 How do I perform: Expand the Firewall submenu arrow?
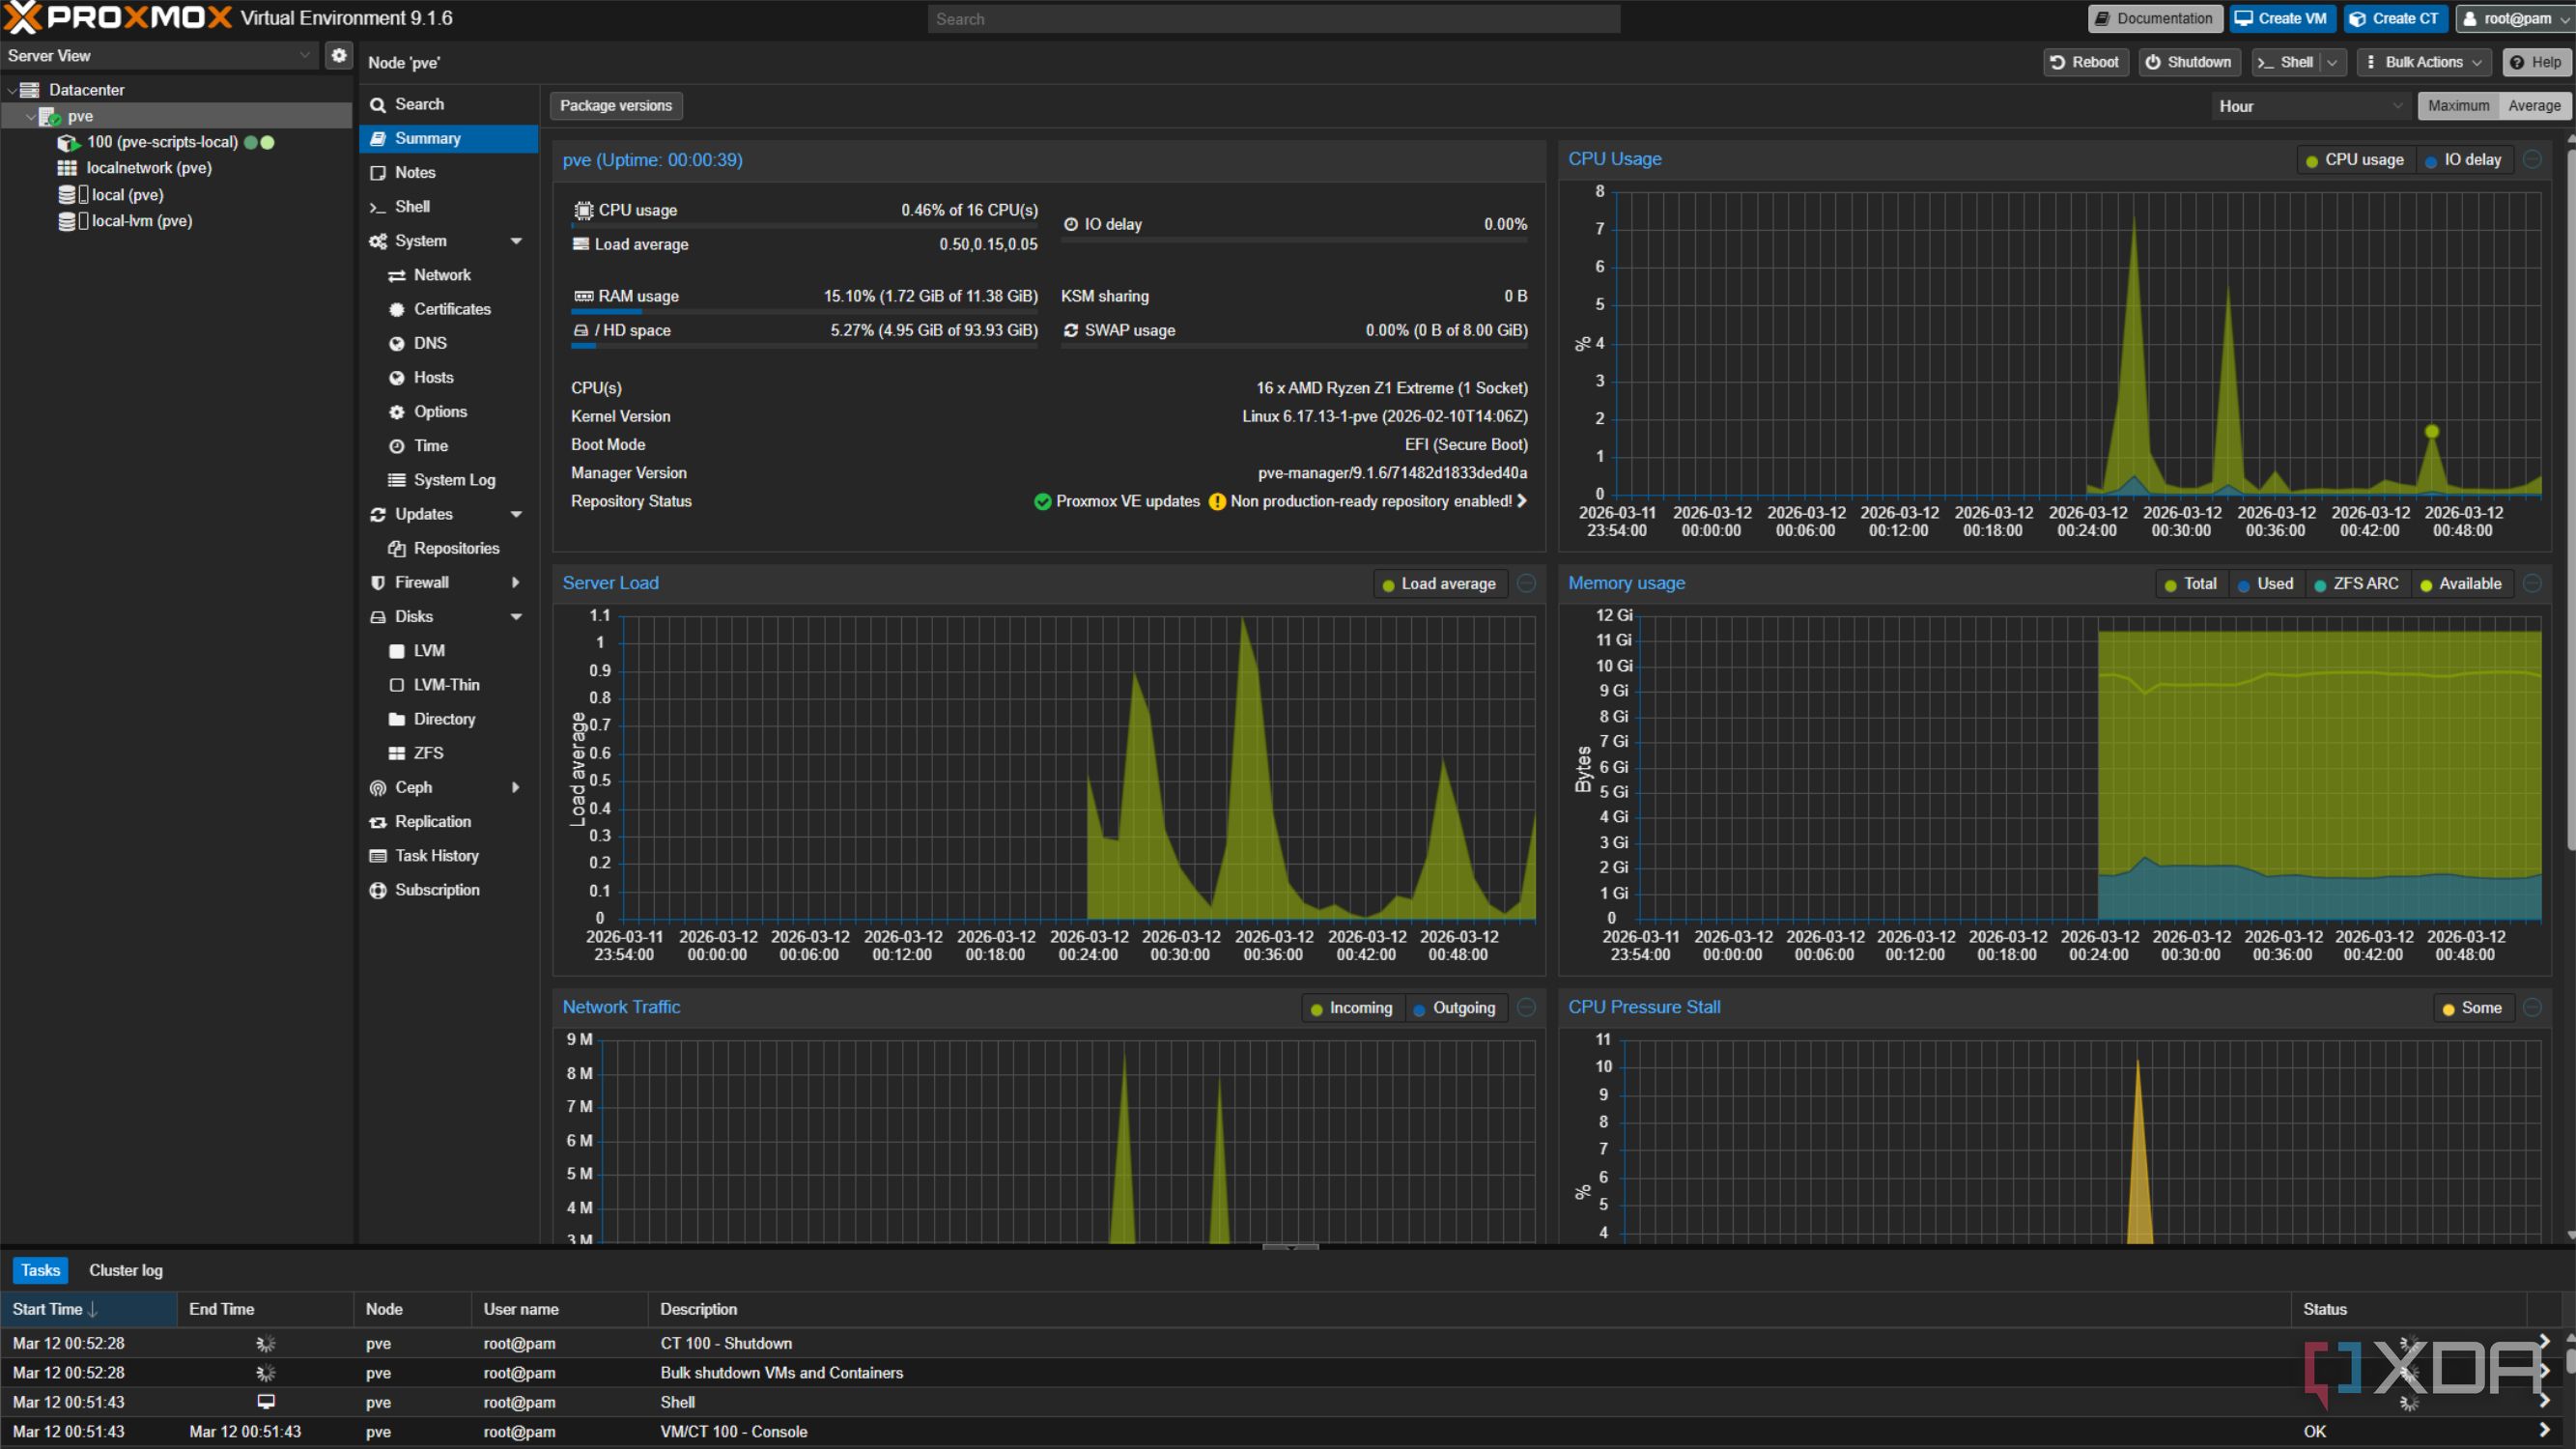pyautogui.click(x=516, y=582)
